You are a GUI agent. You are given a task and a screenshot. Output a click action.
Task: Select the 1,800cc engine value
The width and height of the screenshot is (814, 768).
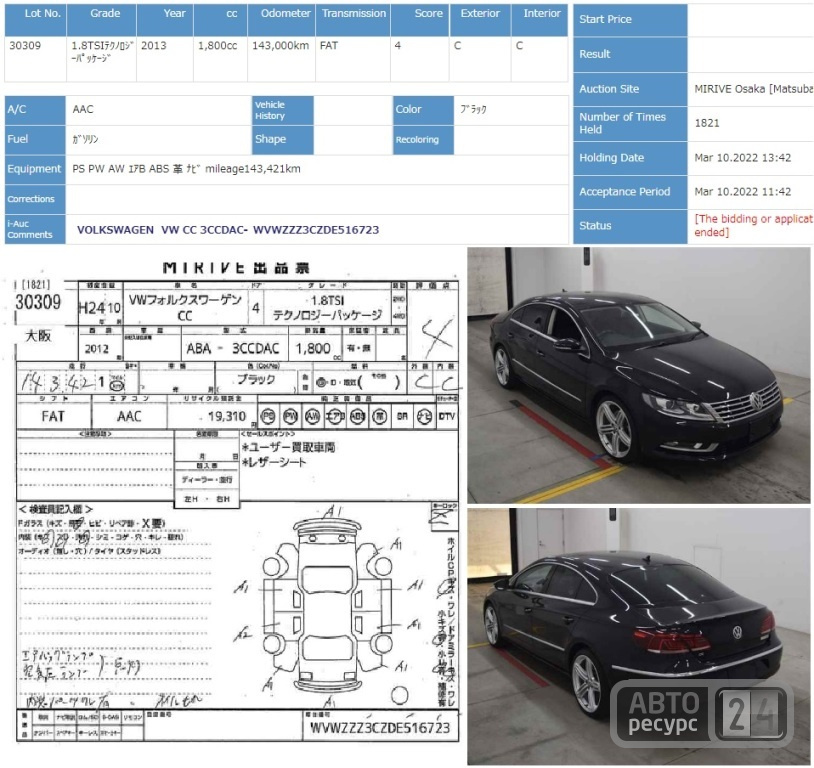coord(218,46)
